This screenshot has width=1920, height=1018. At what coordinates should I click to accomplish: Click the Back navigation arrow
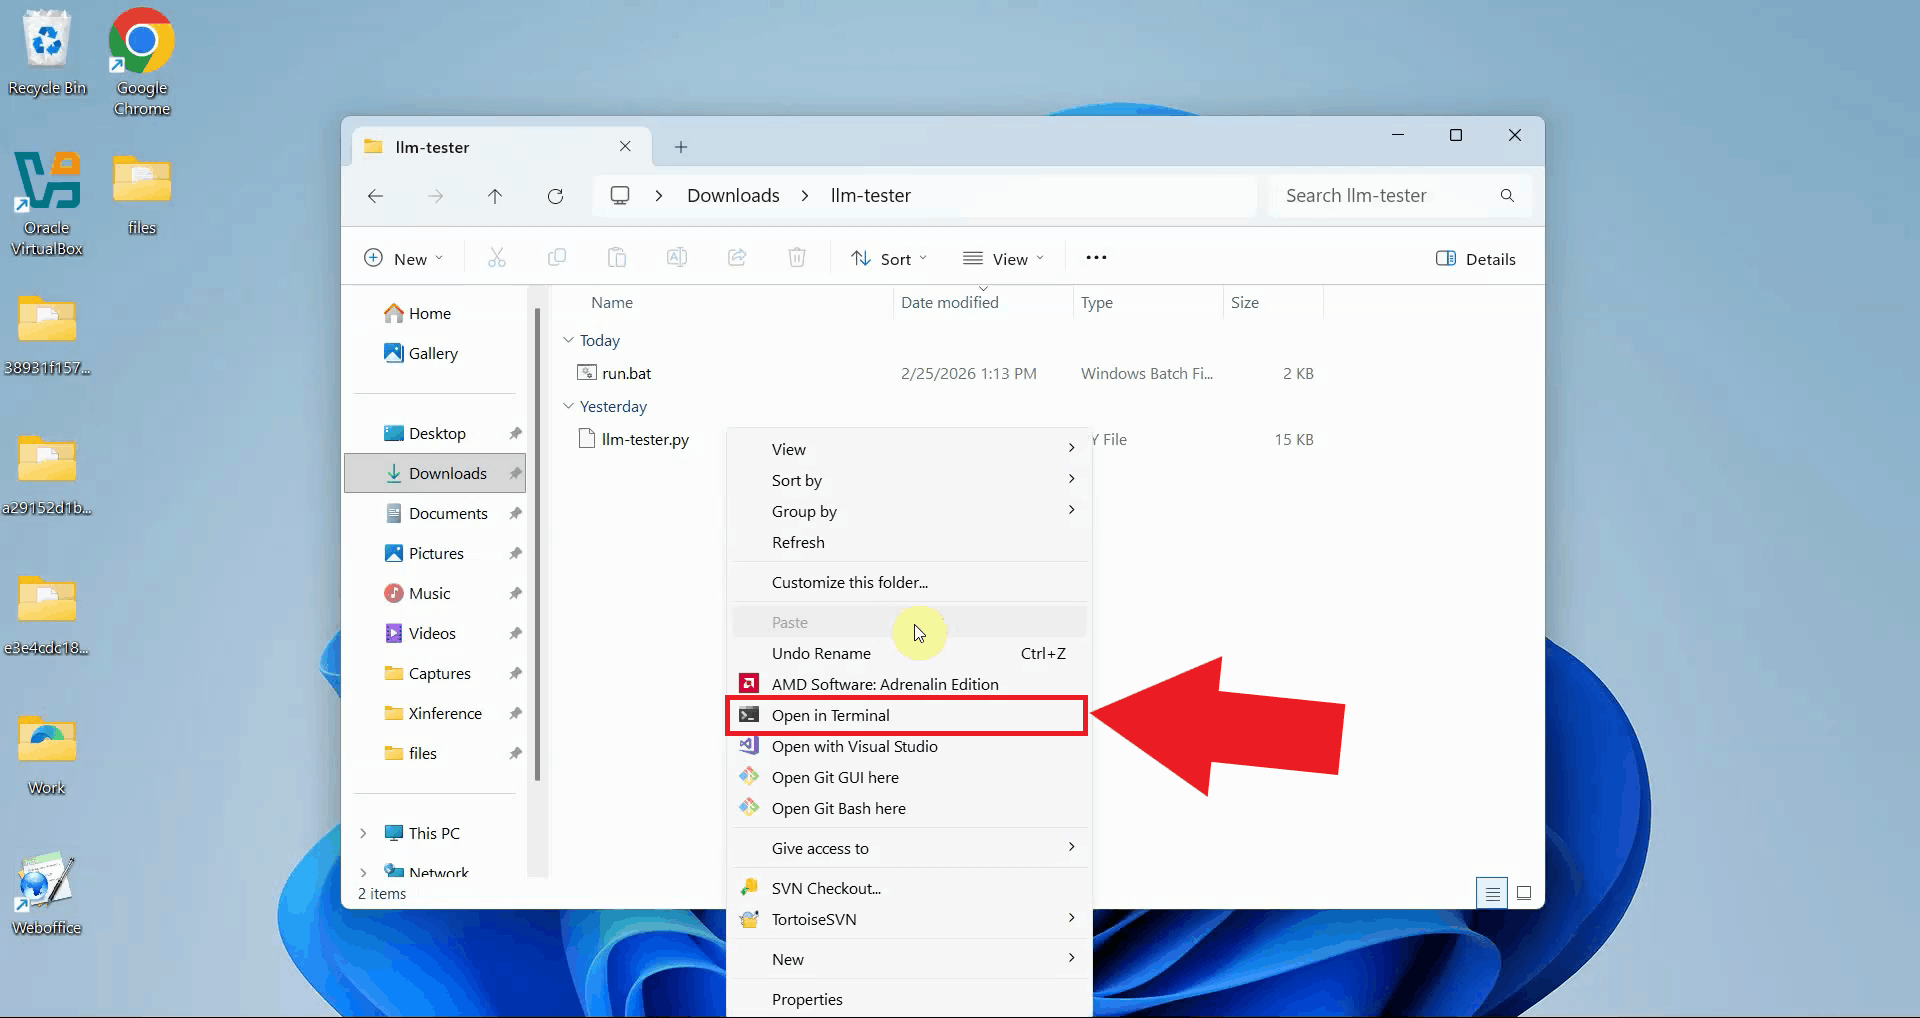376,196
